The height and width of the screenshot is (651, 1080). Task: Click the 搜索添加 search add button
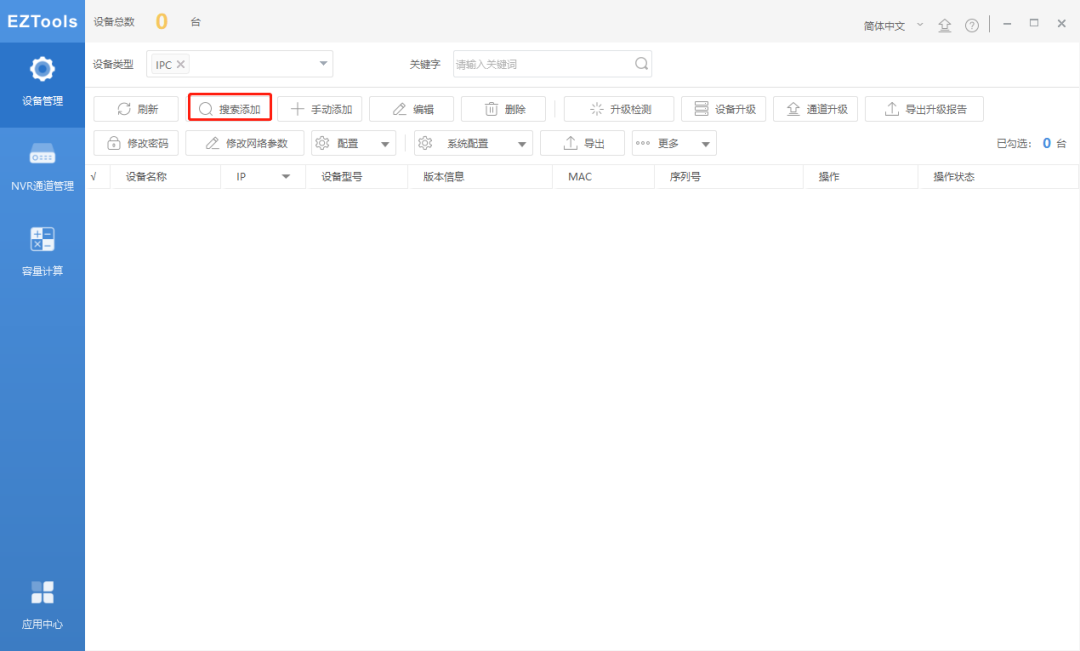tap(229, 108)
